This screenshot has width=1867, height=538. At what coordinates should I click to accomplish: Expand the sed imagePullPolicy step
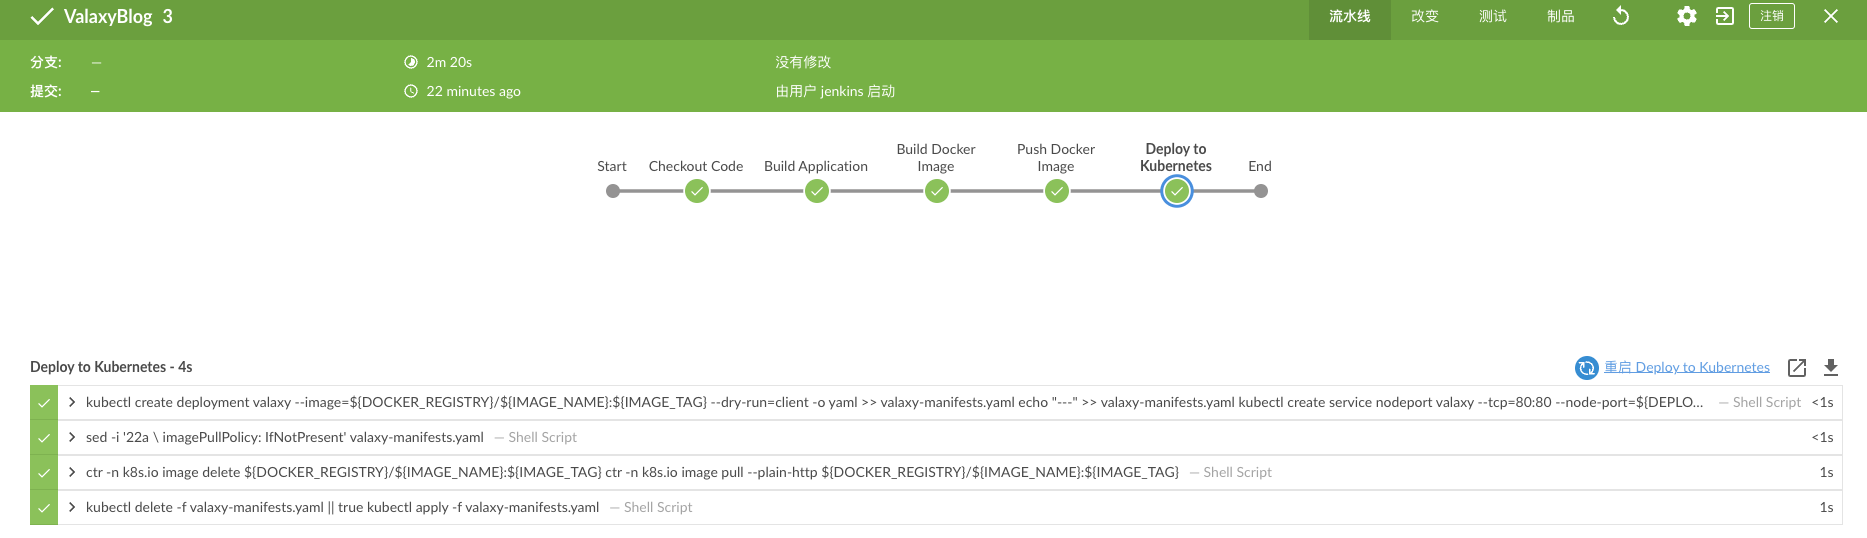pyautogui.click(x=72, y=437)
